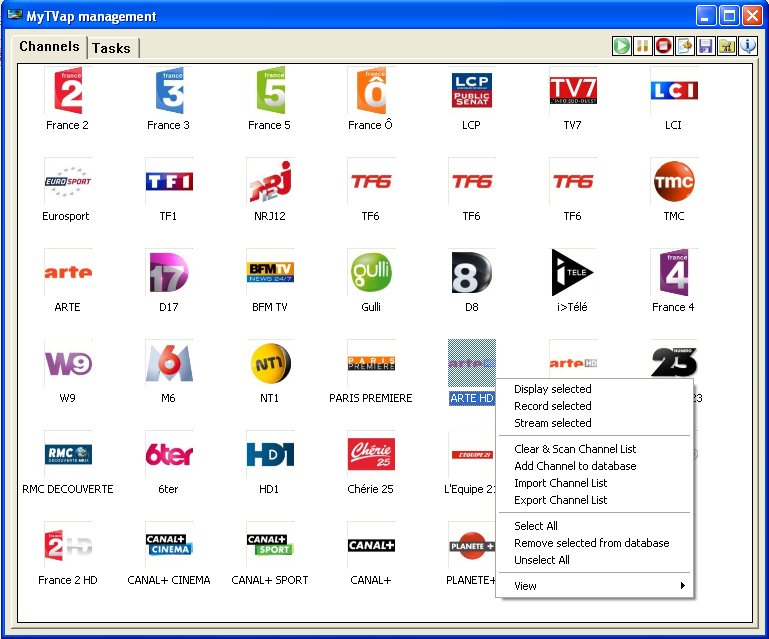
Task: Click the highlighted ARTE HD channel thumbnail
Action: coord(472,363)
